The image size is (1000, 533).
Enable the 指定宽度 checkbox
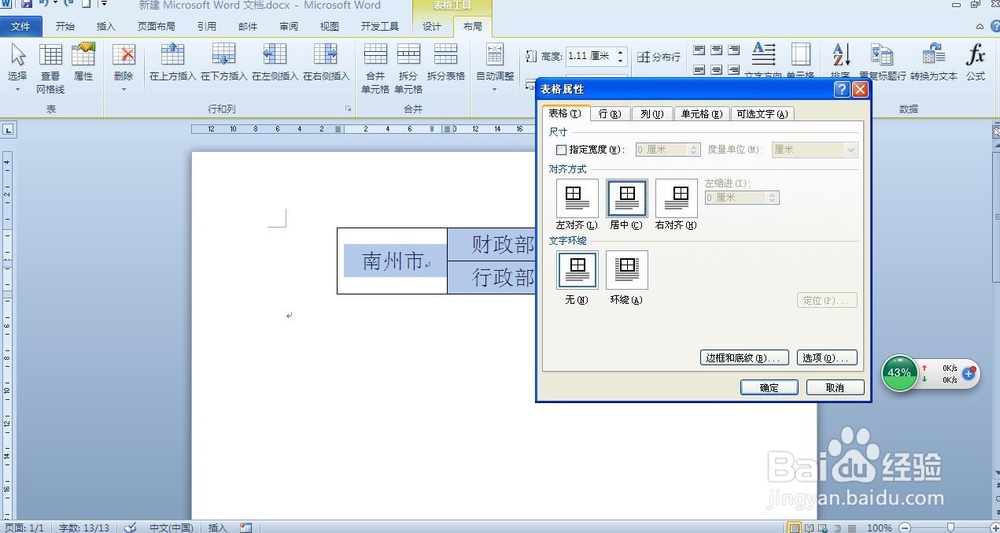[x=561, y=150]
